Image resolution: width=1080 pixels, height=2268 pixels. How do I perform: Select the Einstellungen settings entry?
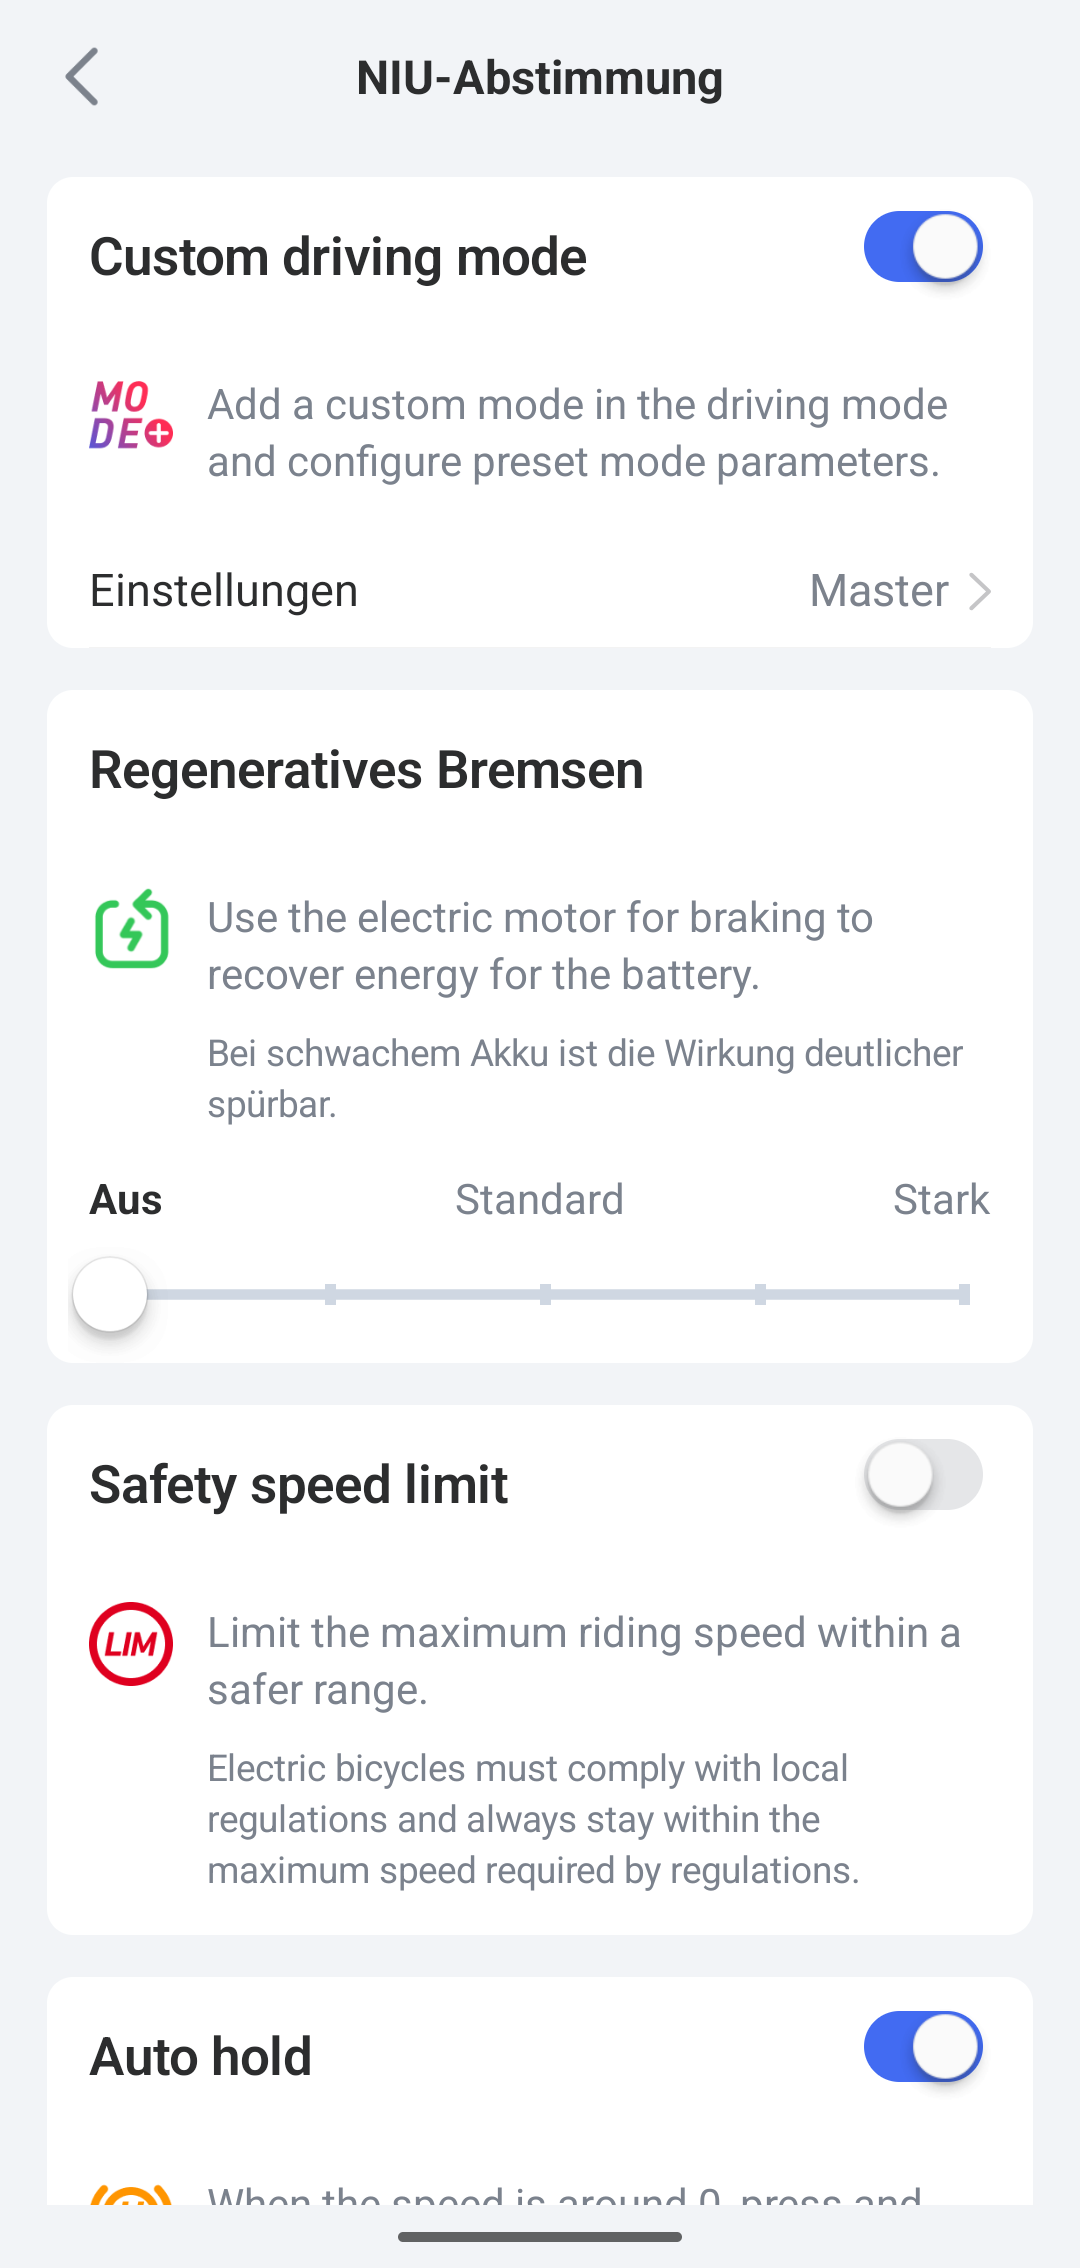[224, 591]
